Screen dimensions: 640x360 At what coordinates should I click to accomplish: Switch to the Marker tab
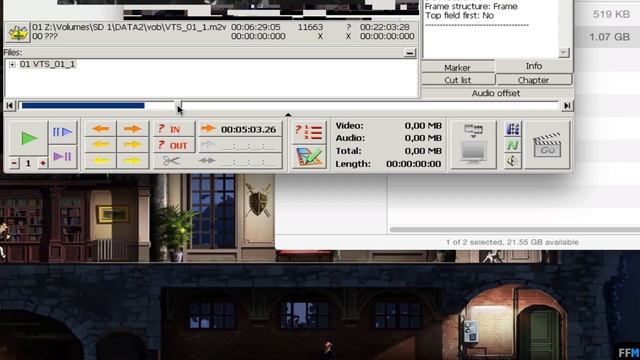tap(458, 67)
